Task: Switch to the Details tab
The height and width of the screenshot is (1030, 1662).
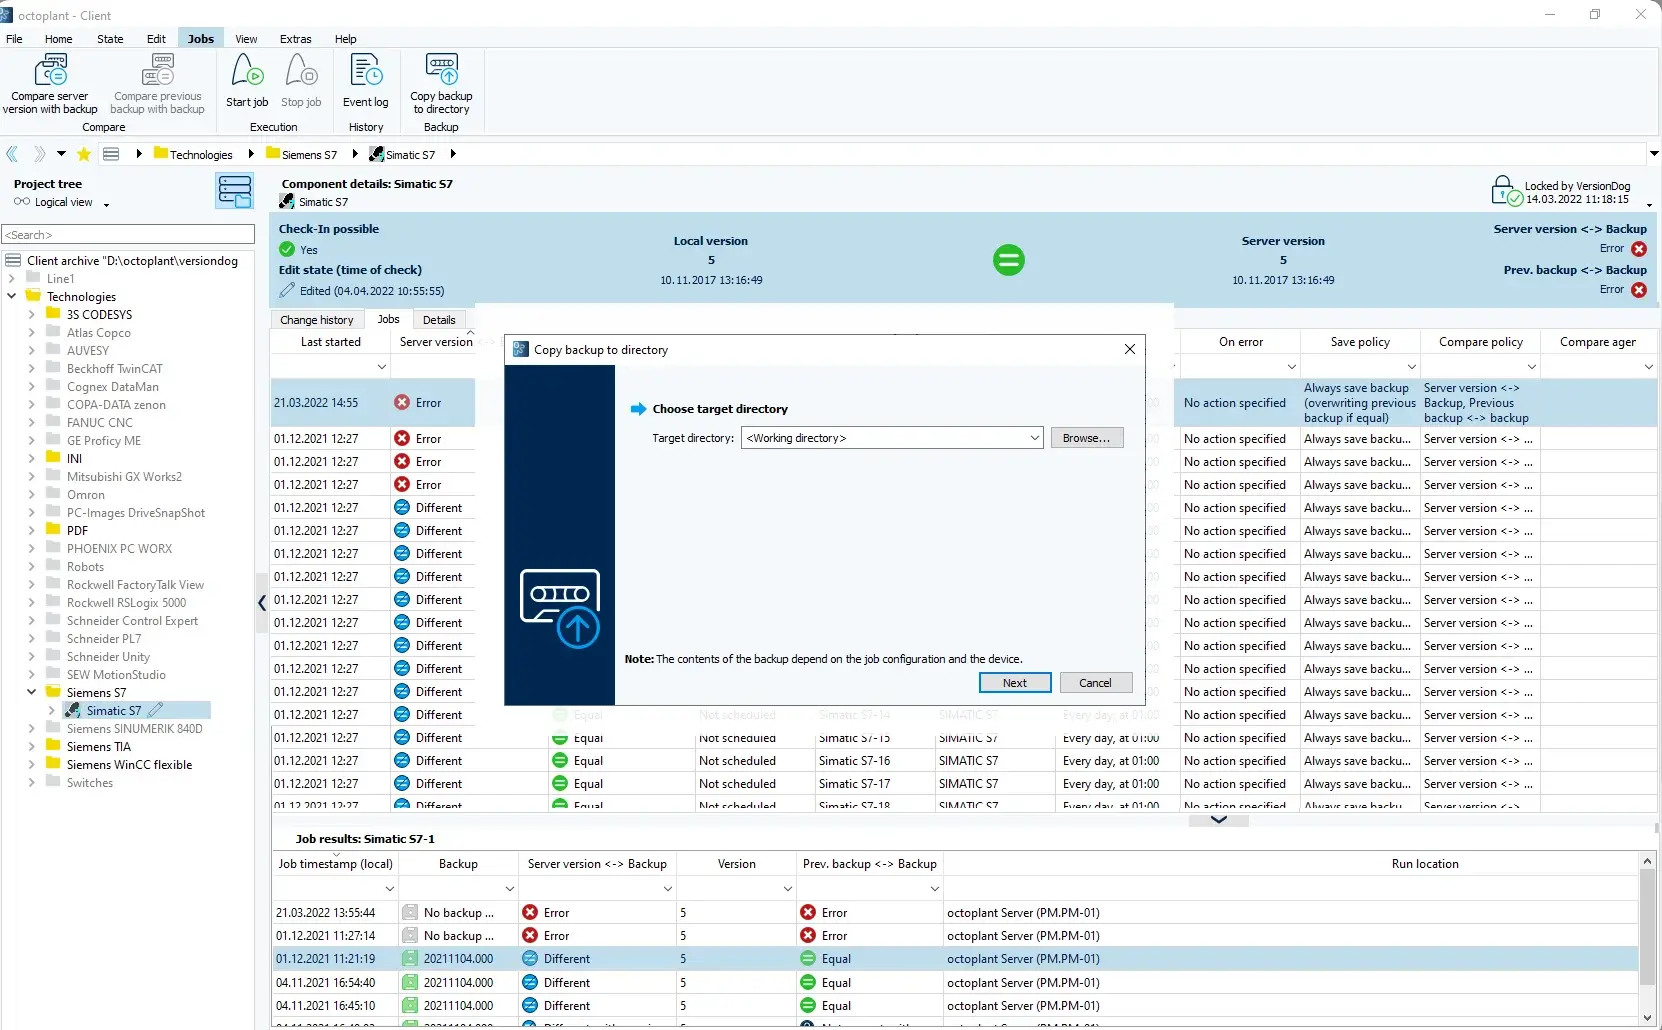Action: [x=439, y=320]
